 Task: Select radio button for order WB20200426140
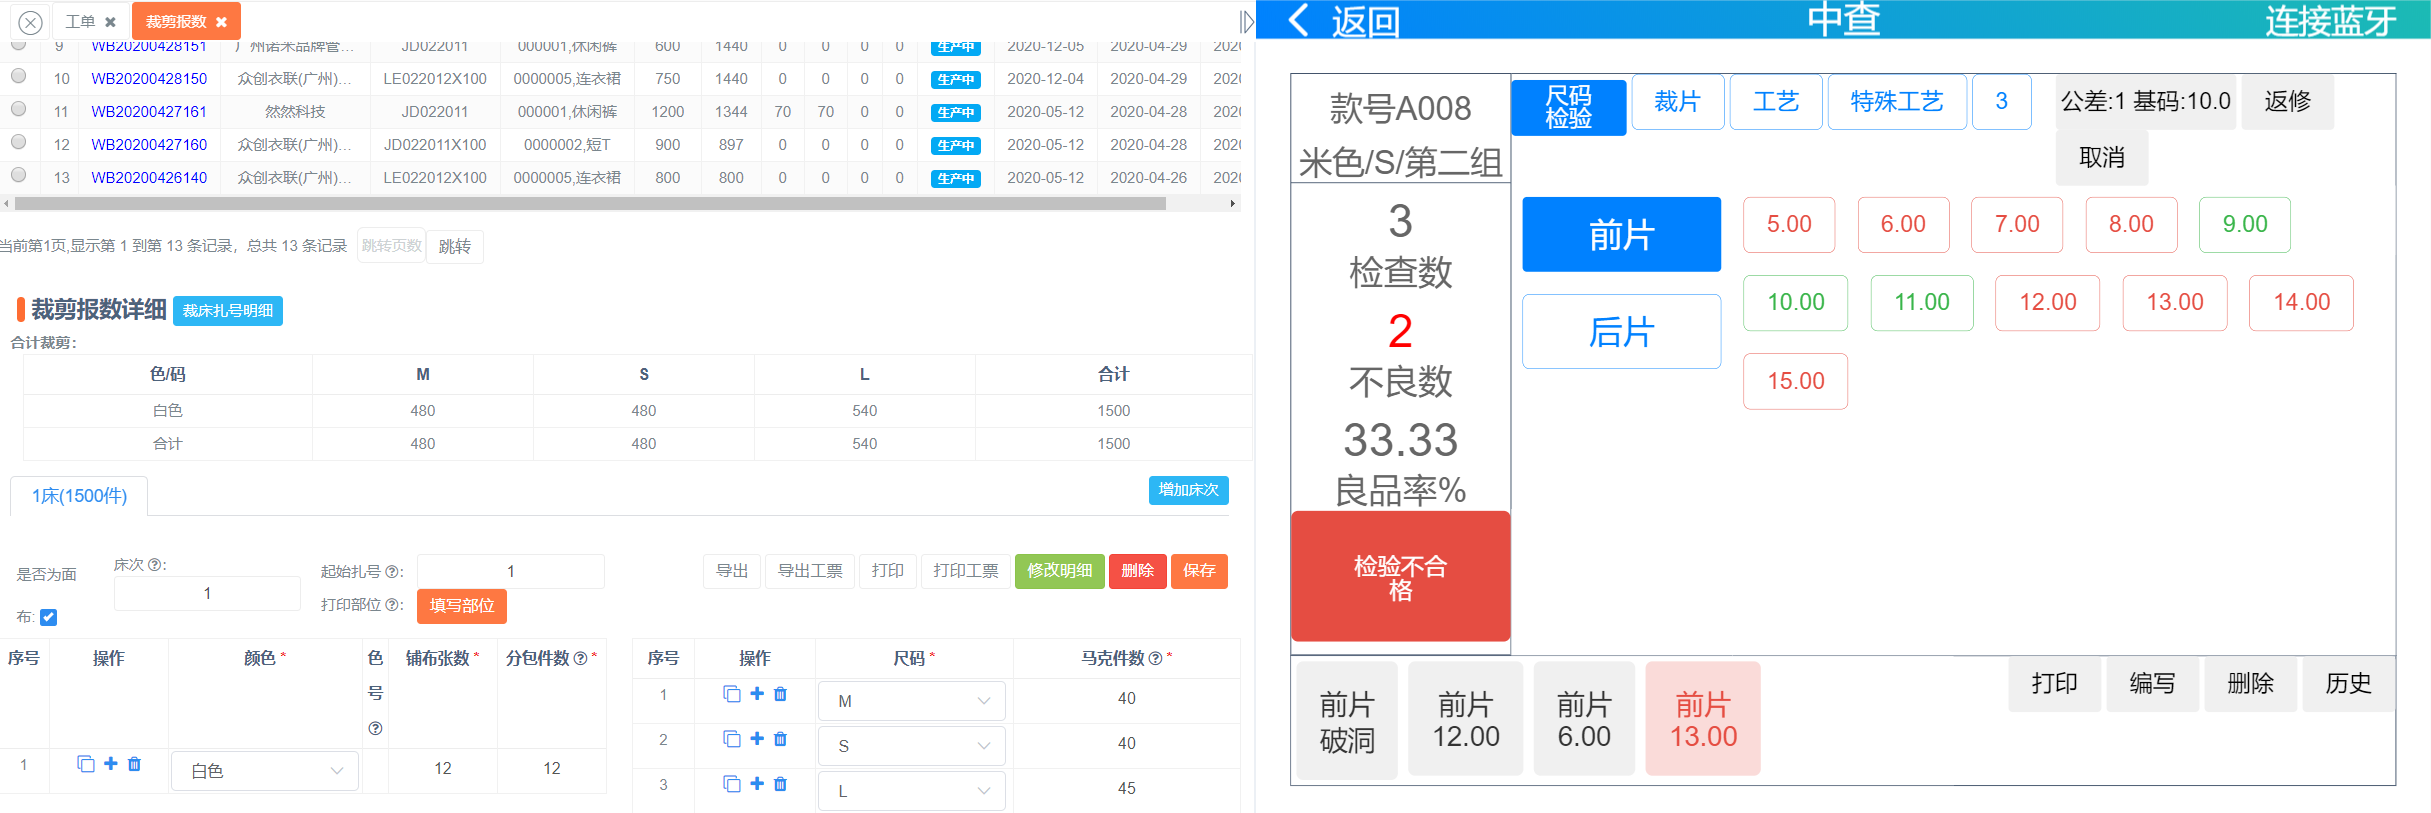pyautogui.click(x=18, y=175)
